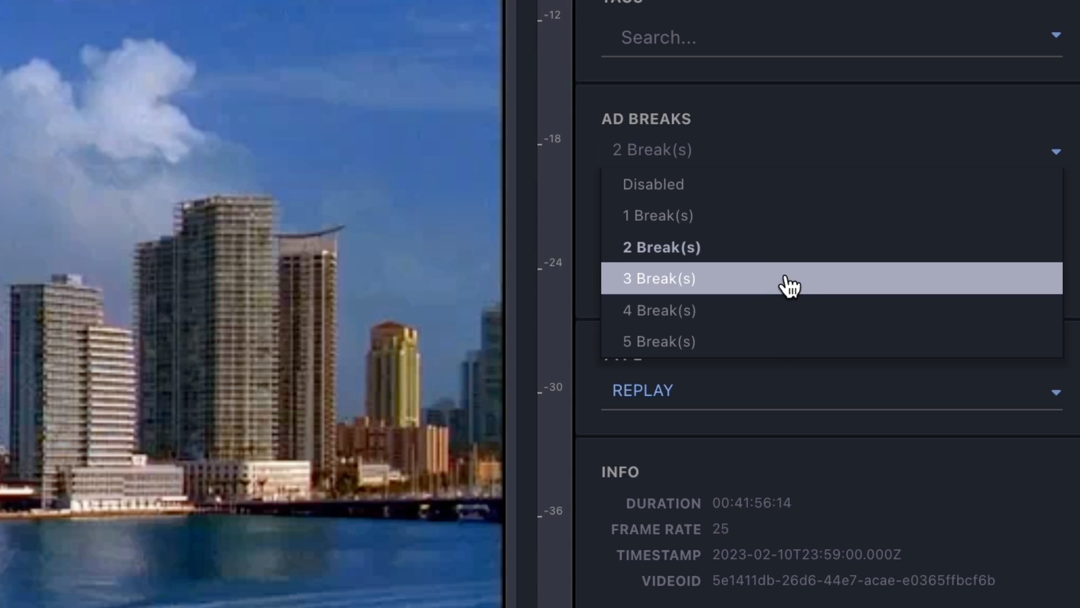Screen dimensions: 1080x608
Task: Click the REPLAY type selector value
Action: [643, 390]
